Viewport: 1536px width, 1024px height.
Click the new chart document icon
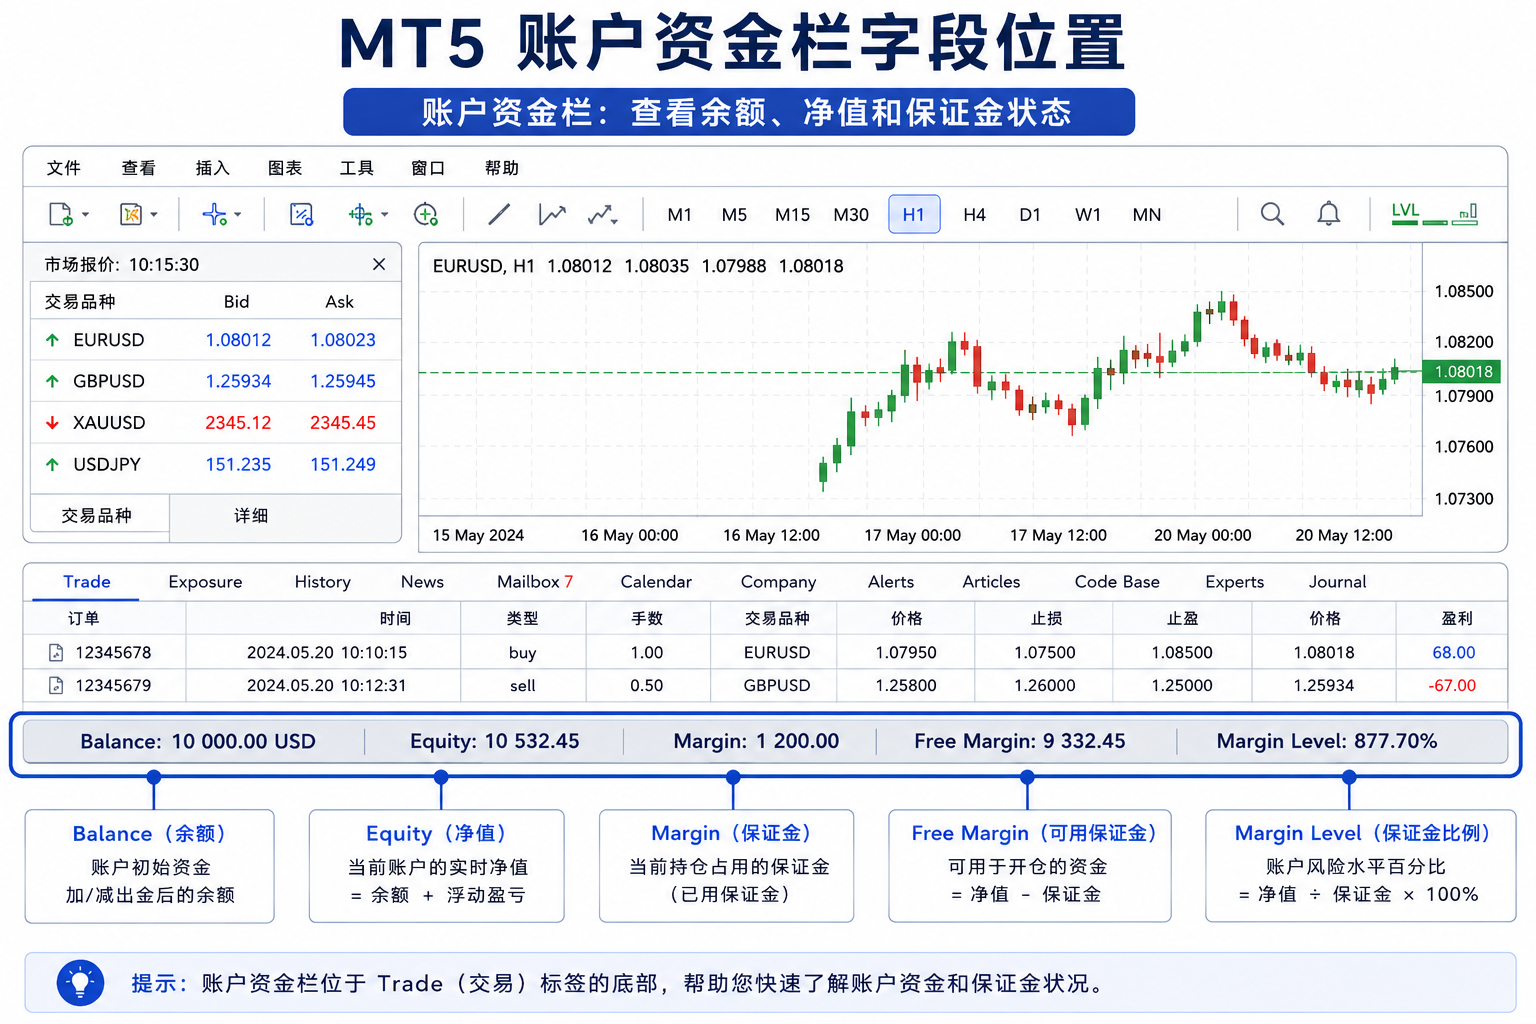pyautogui.click(x=60, y=214)
